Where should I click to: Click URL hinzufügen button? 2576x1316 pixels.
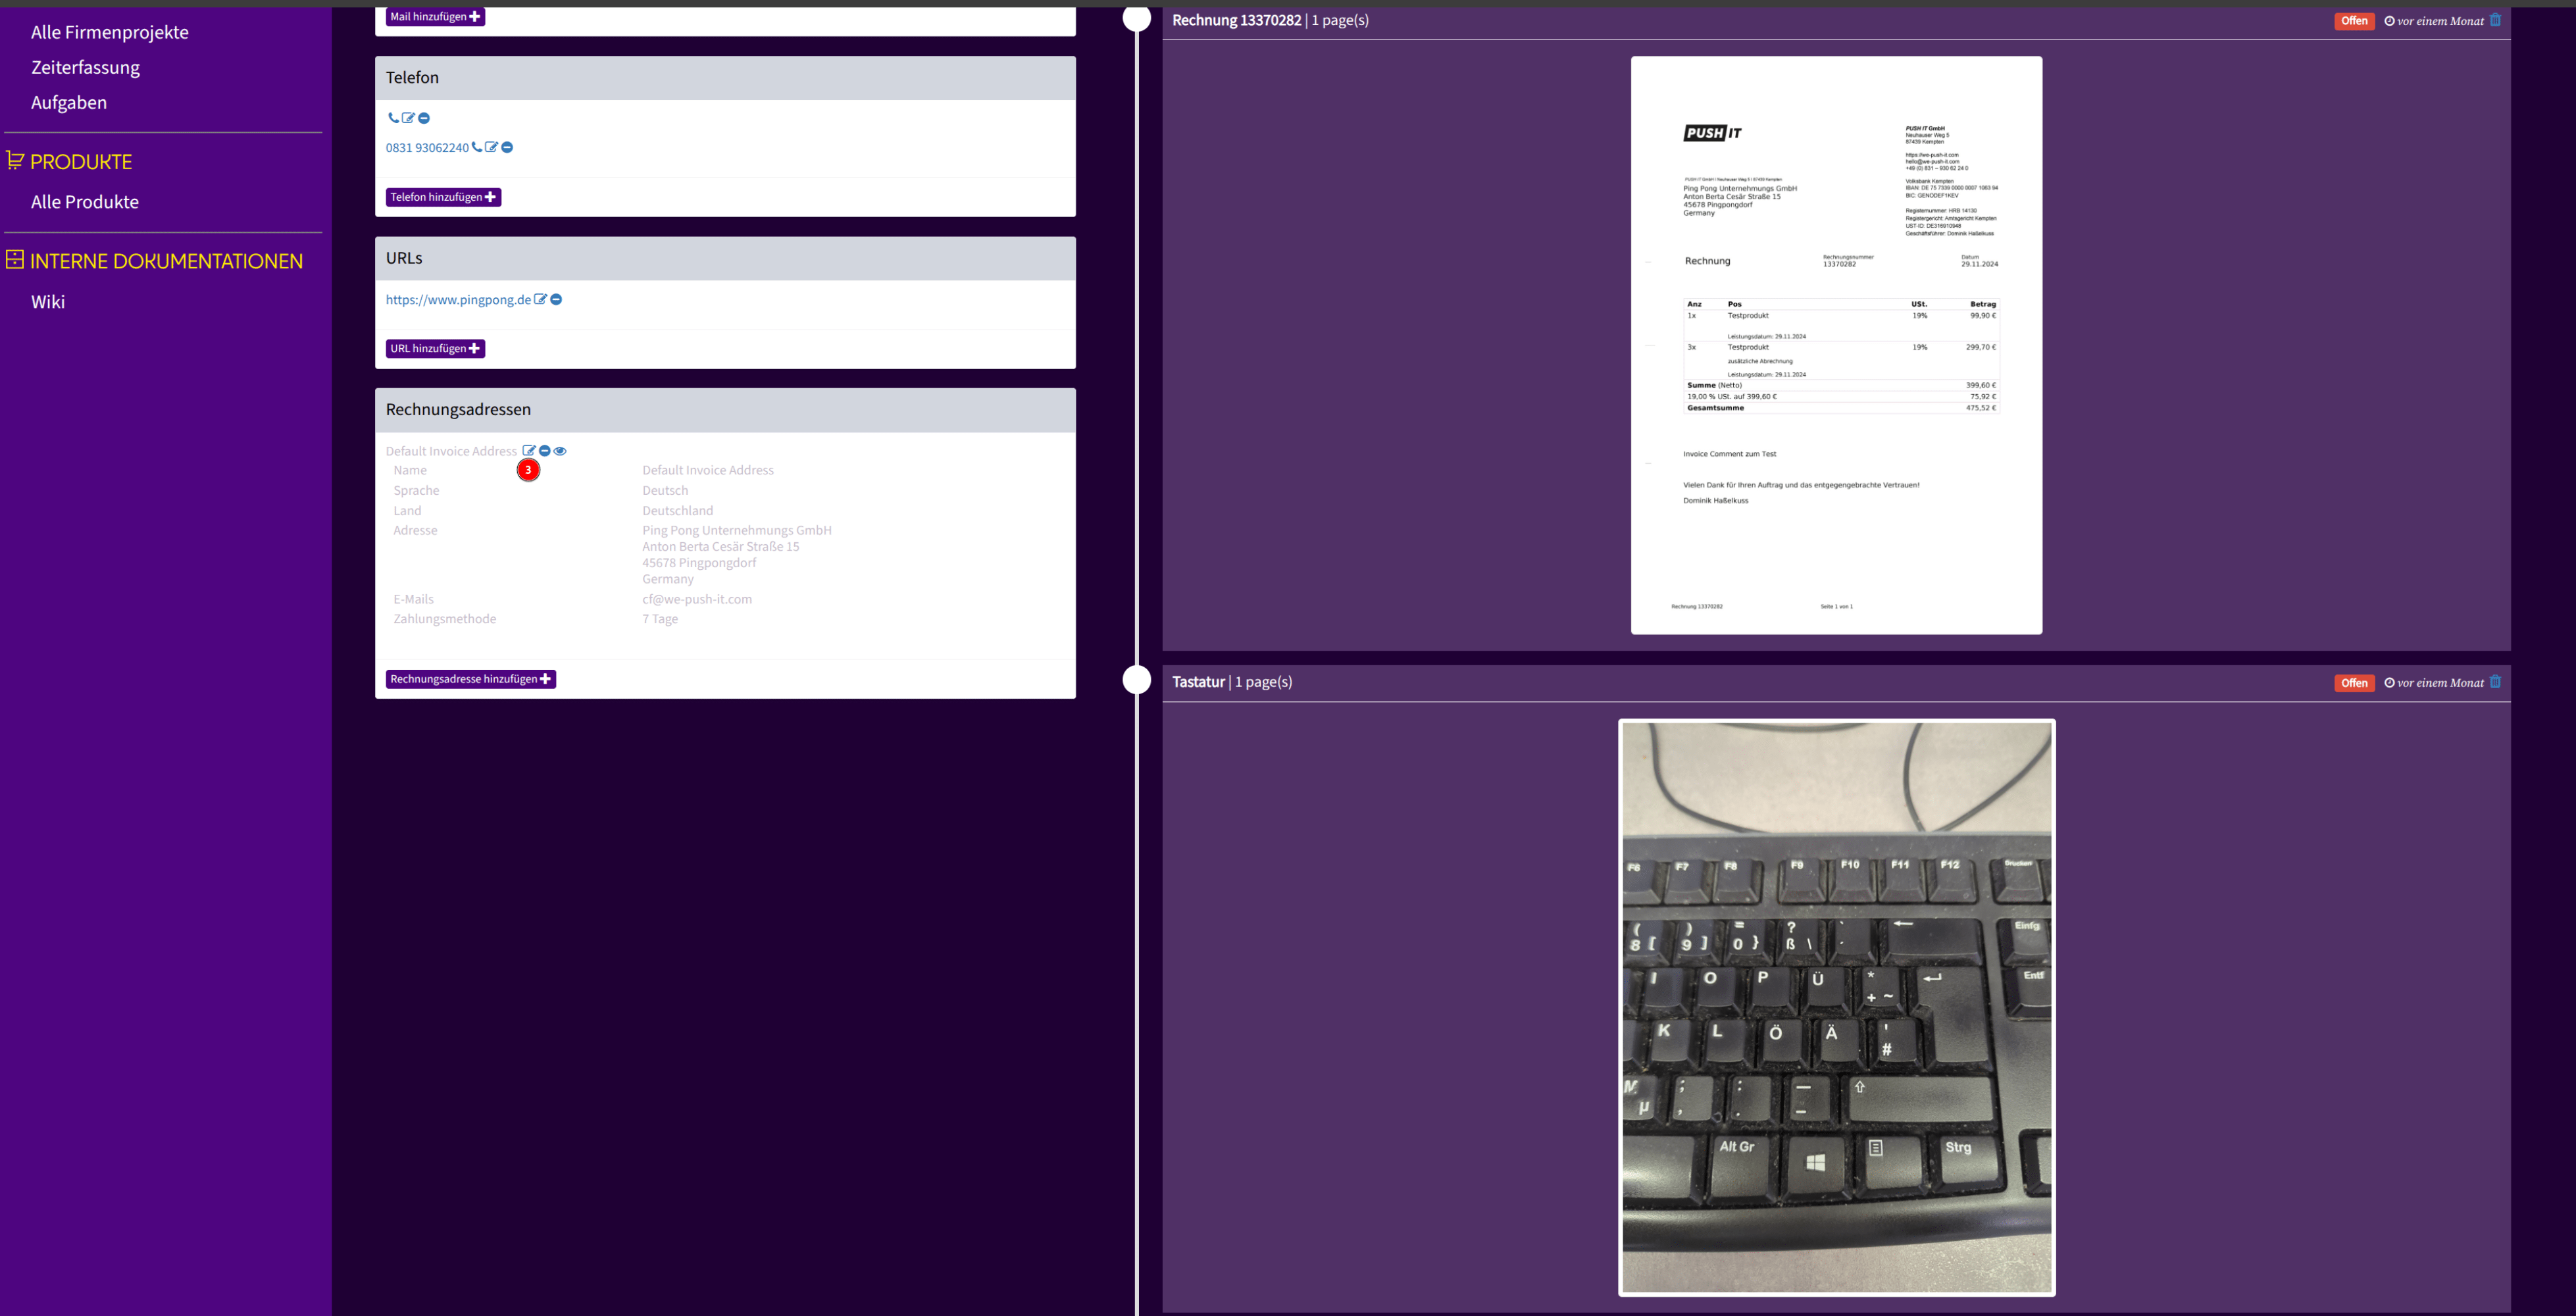pos(435,348)
